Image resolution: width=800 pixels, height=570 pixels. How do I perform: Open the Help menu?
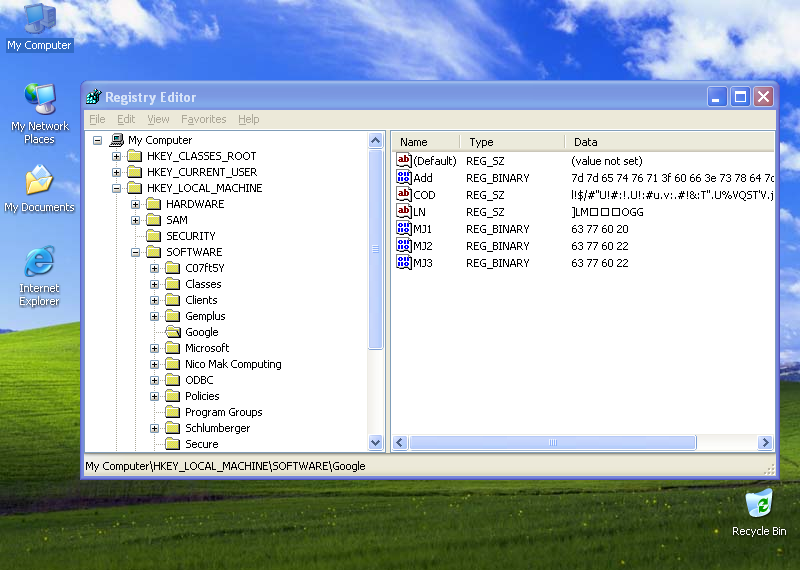point(248,119)
